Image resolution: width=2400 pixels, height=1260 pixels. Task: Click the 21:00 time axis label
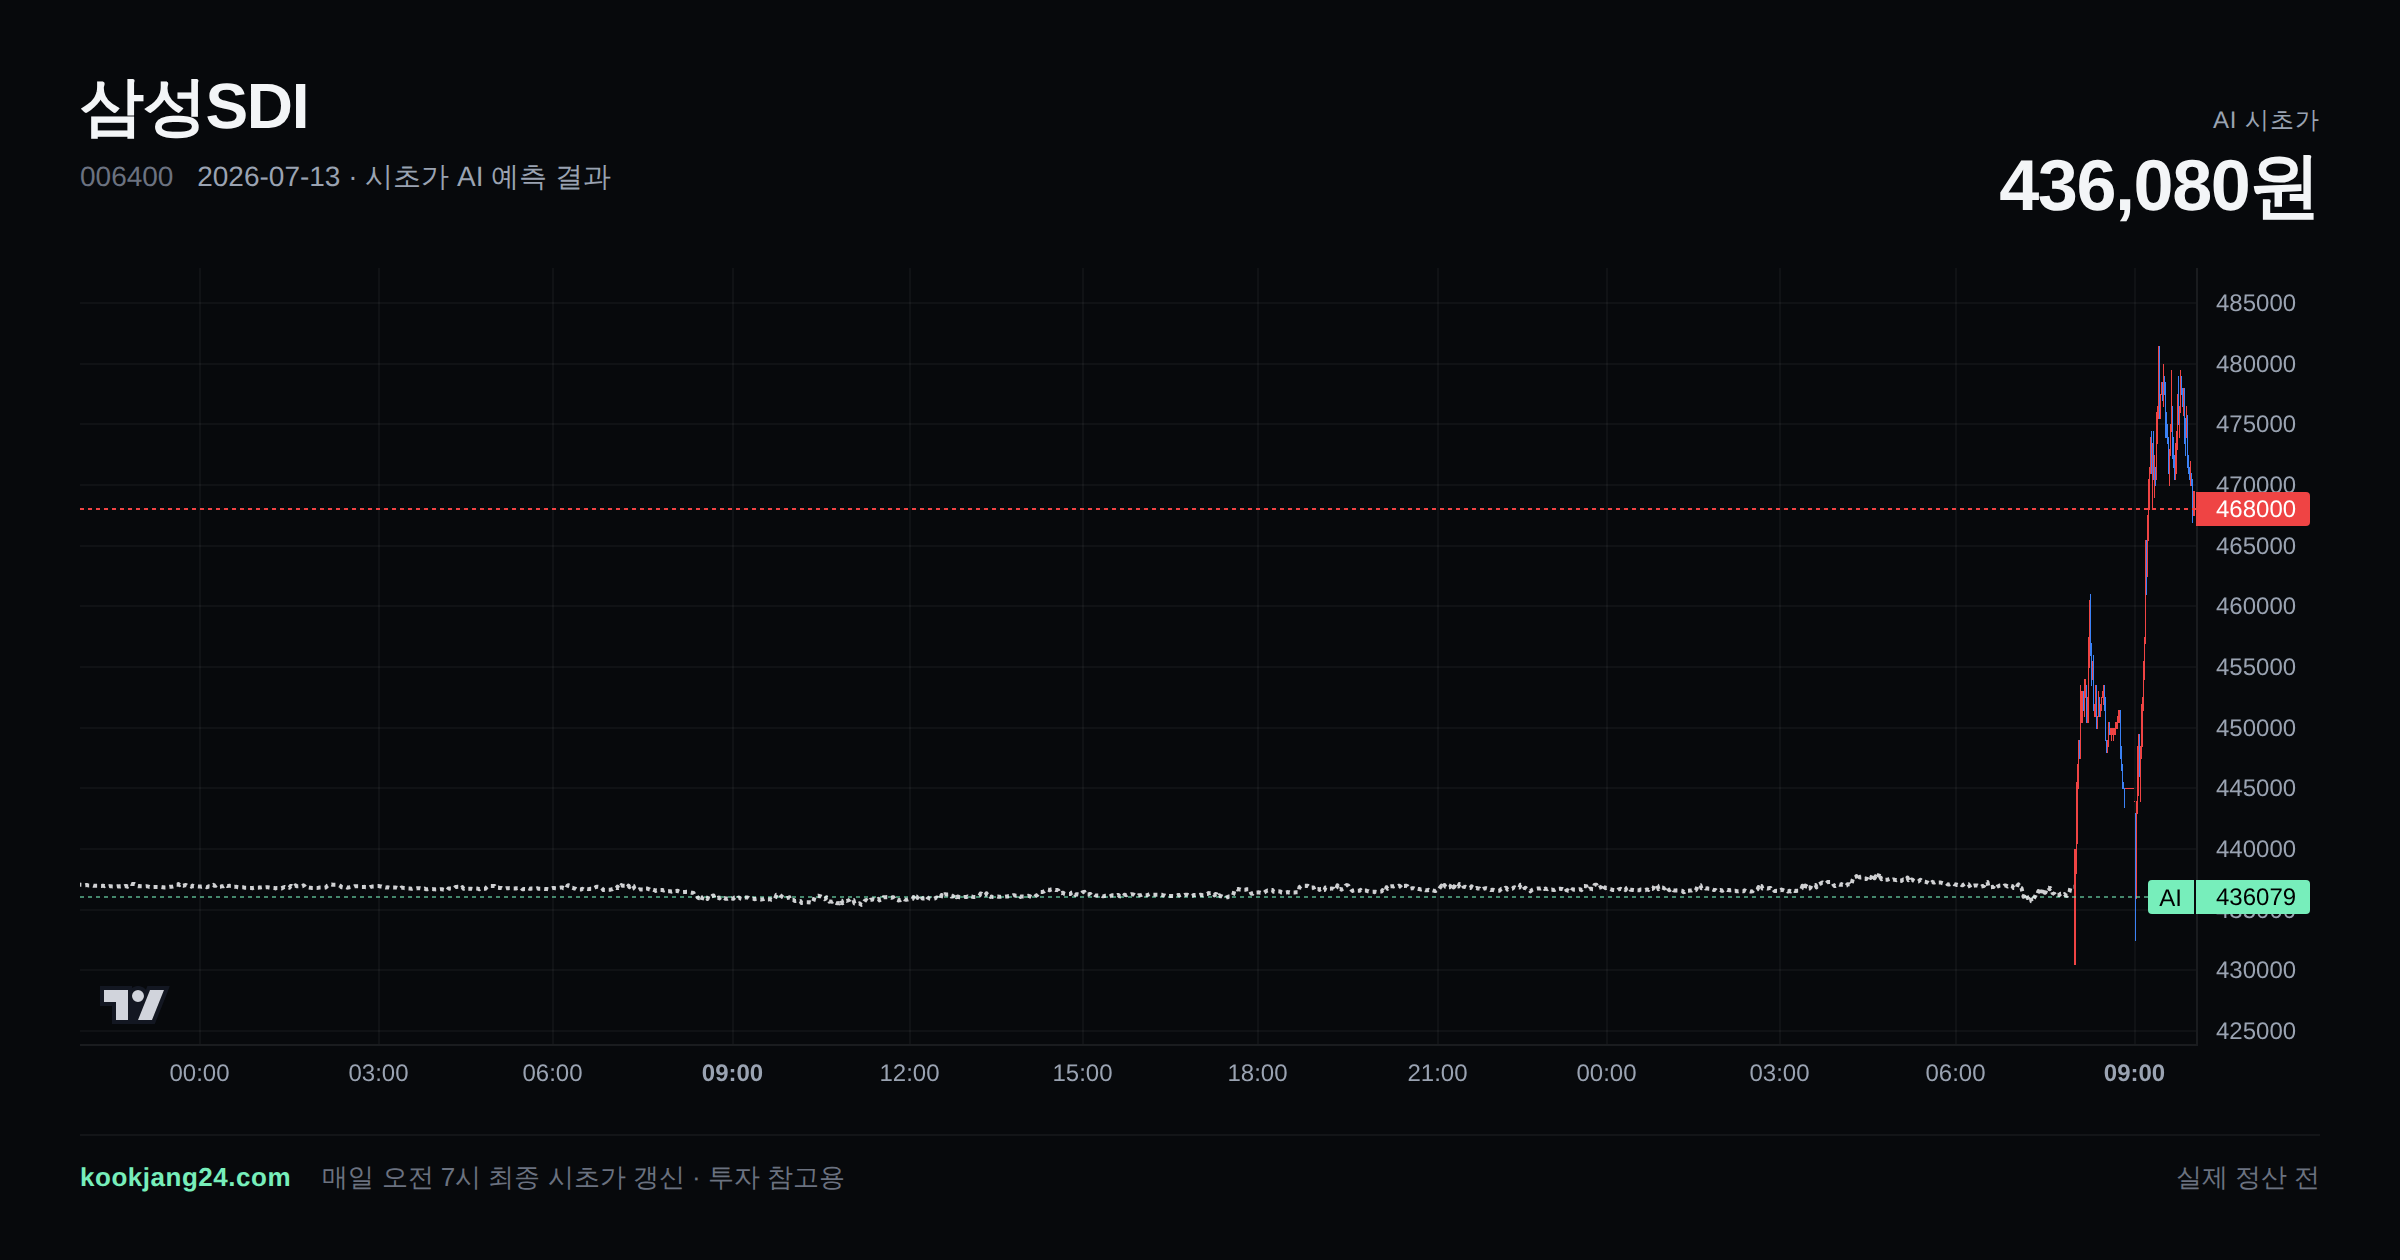pyautogui.click(x=1437, y=1073)
